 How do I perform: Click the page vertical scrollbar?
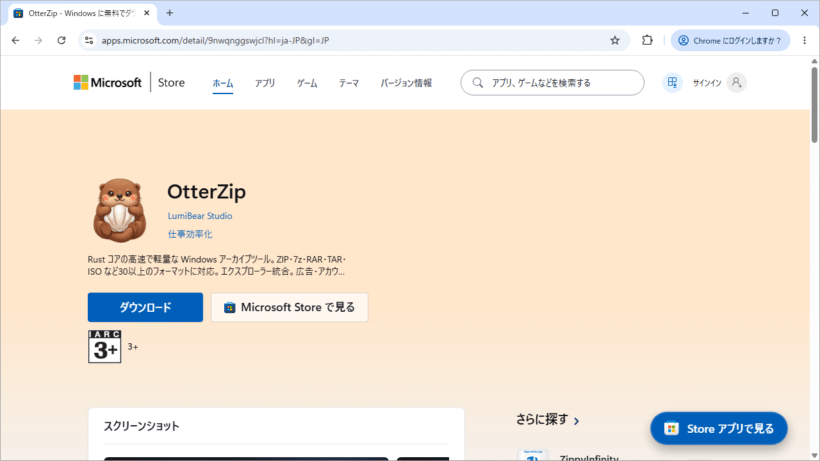814,105
